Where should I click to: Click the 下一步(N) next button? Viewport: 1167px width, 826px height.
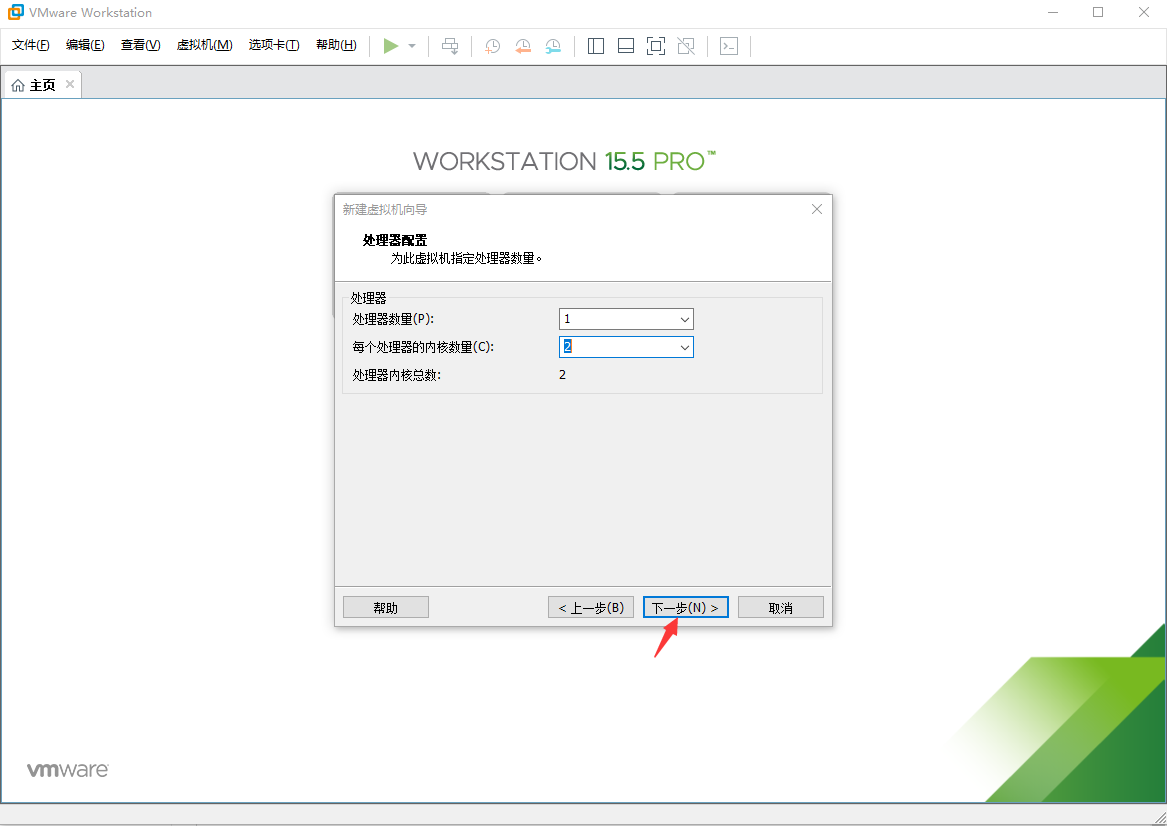click(x=685, y=607)
